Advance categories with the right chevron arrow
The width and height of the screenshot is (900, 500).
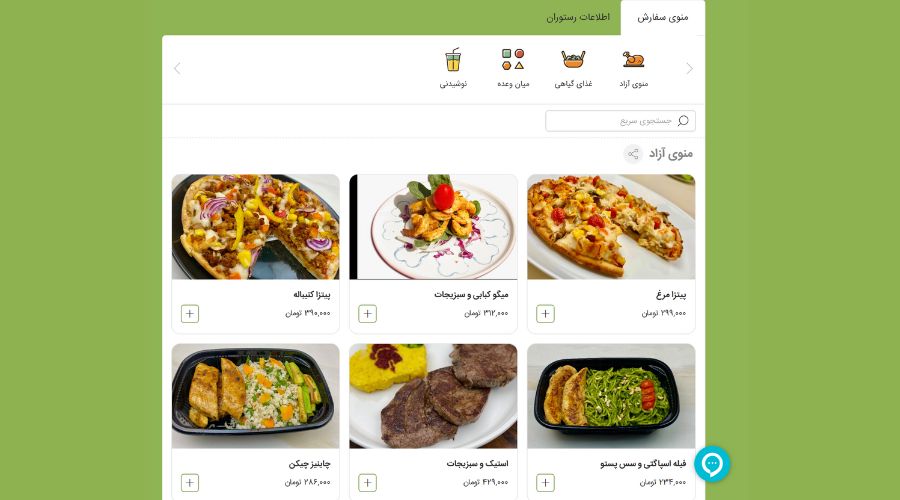click(x=689, y=68)
